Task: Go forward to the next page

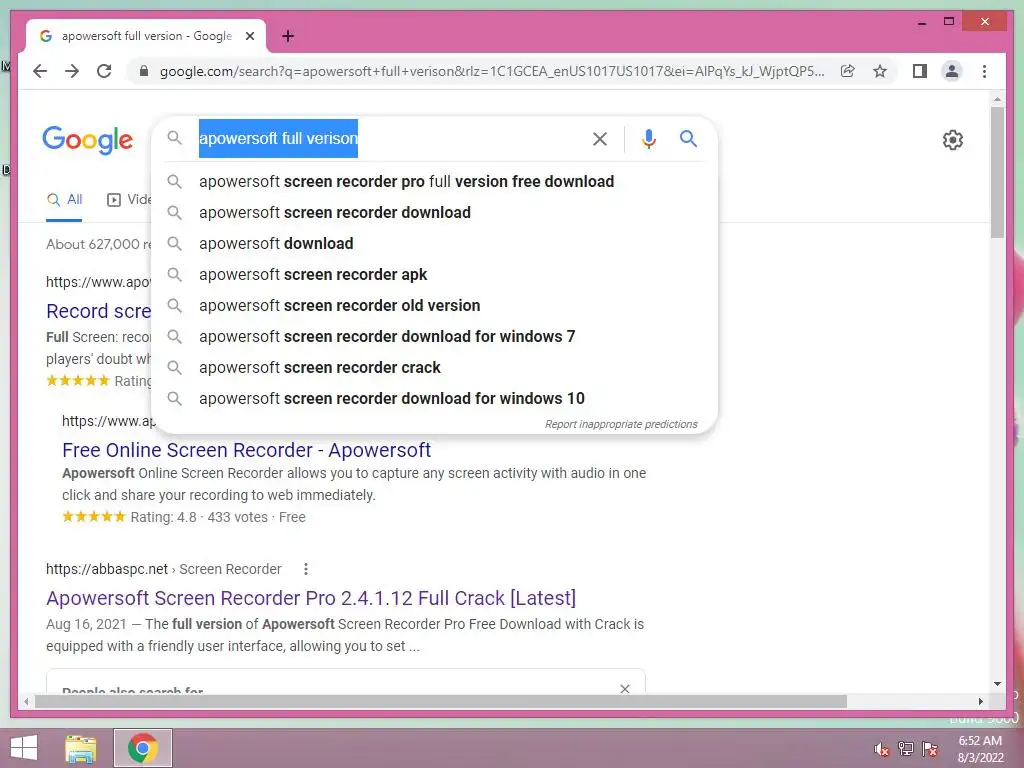Action: pyautogui.click(x=72, y=71)
